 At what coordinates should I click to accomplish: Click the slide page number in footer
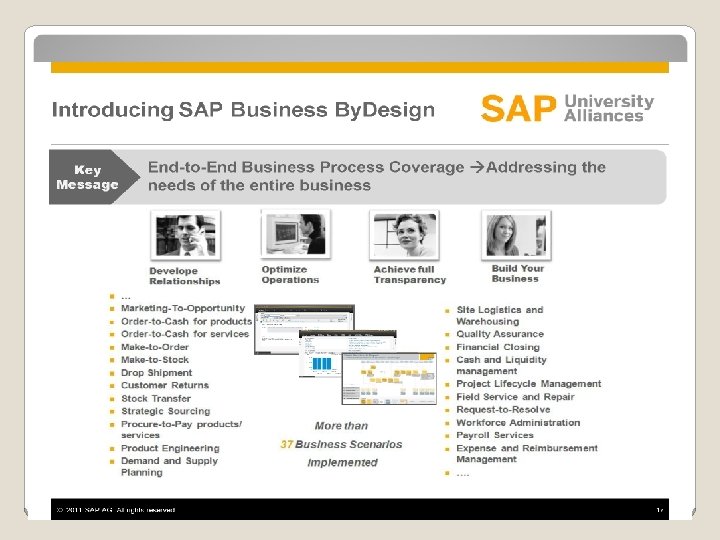pyautogui.click(x=660, y=510)
